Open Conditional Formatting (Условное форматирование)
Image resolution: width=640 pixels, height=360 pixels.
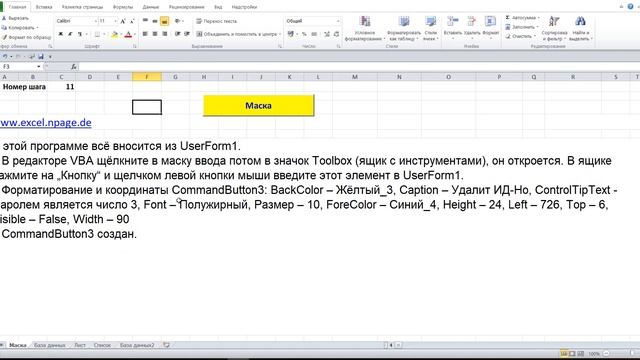365,28
